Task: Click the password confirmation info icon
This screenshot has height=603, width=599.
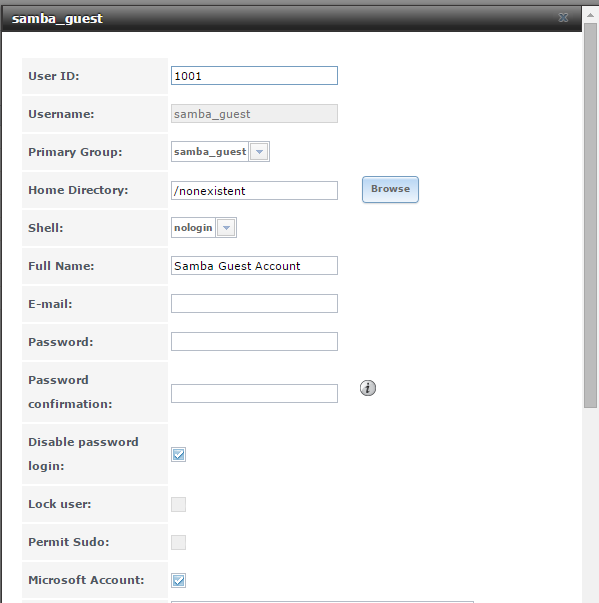Action: pos(368,388)
